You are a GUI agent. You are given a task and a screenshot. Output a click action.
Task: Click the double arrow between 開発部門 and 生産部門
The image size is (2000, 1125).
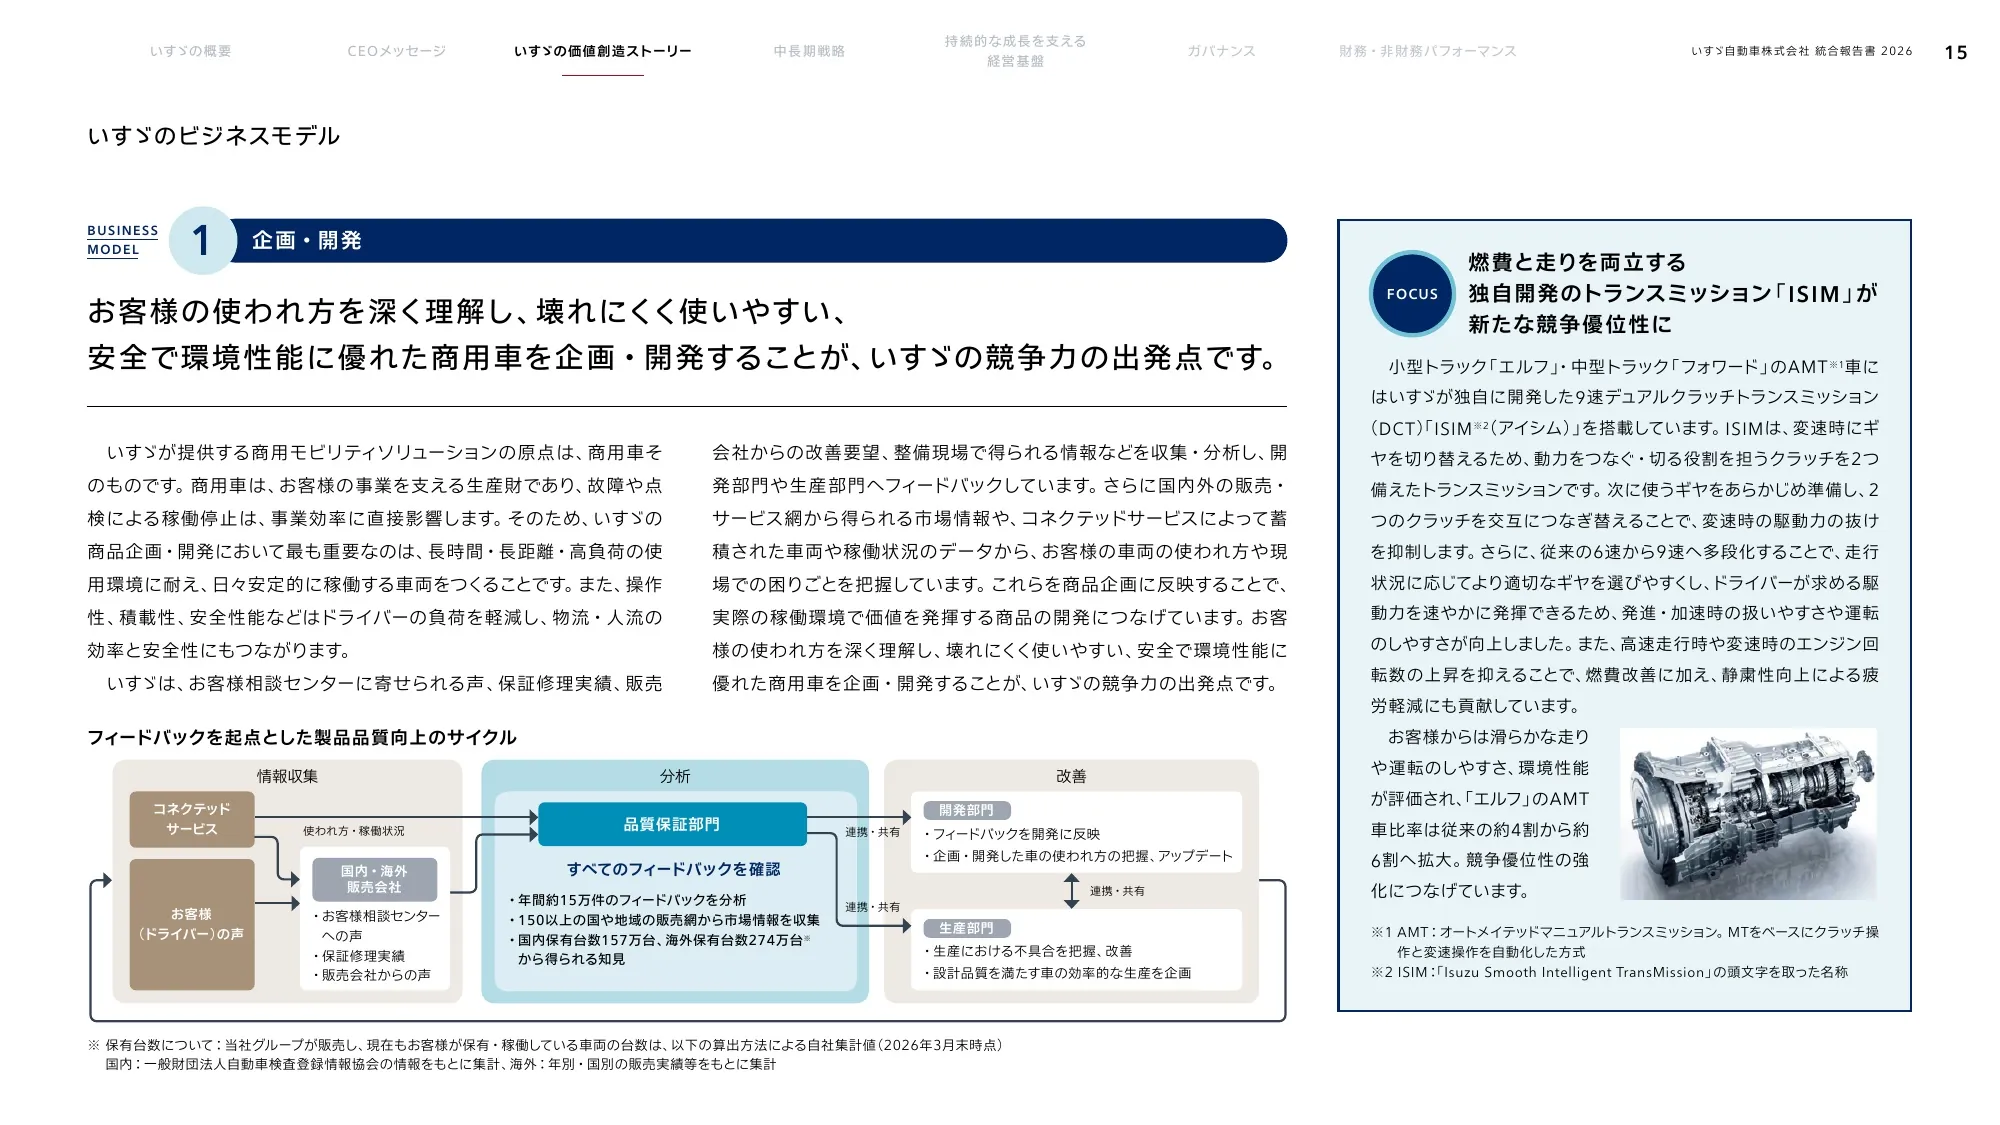(1071, 890)
